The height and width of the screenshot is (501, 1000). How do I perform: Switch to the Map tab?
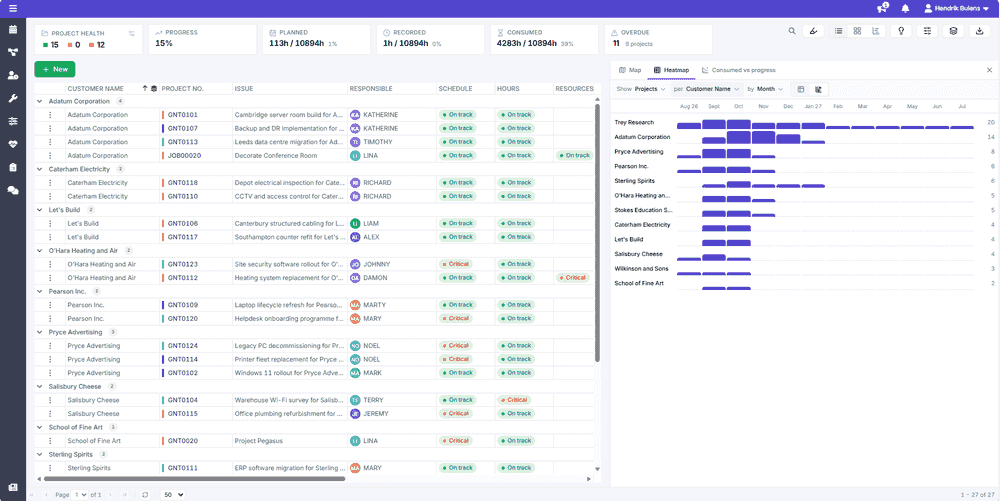coord(629,70)
